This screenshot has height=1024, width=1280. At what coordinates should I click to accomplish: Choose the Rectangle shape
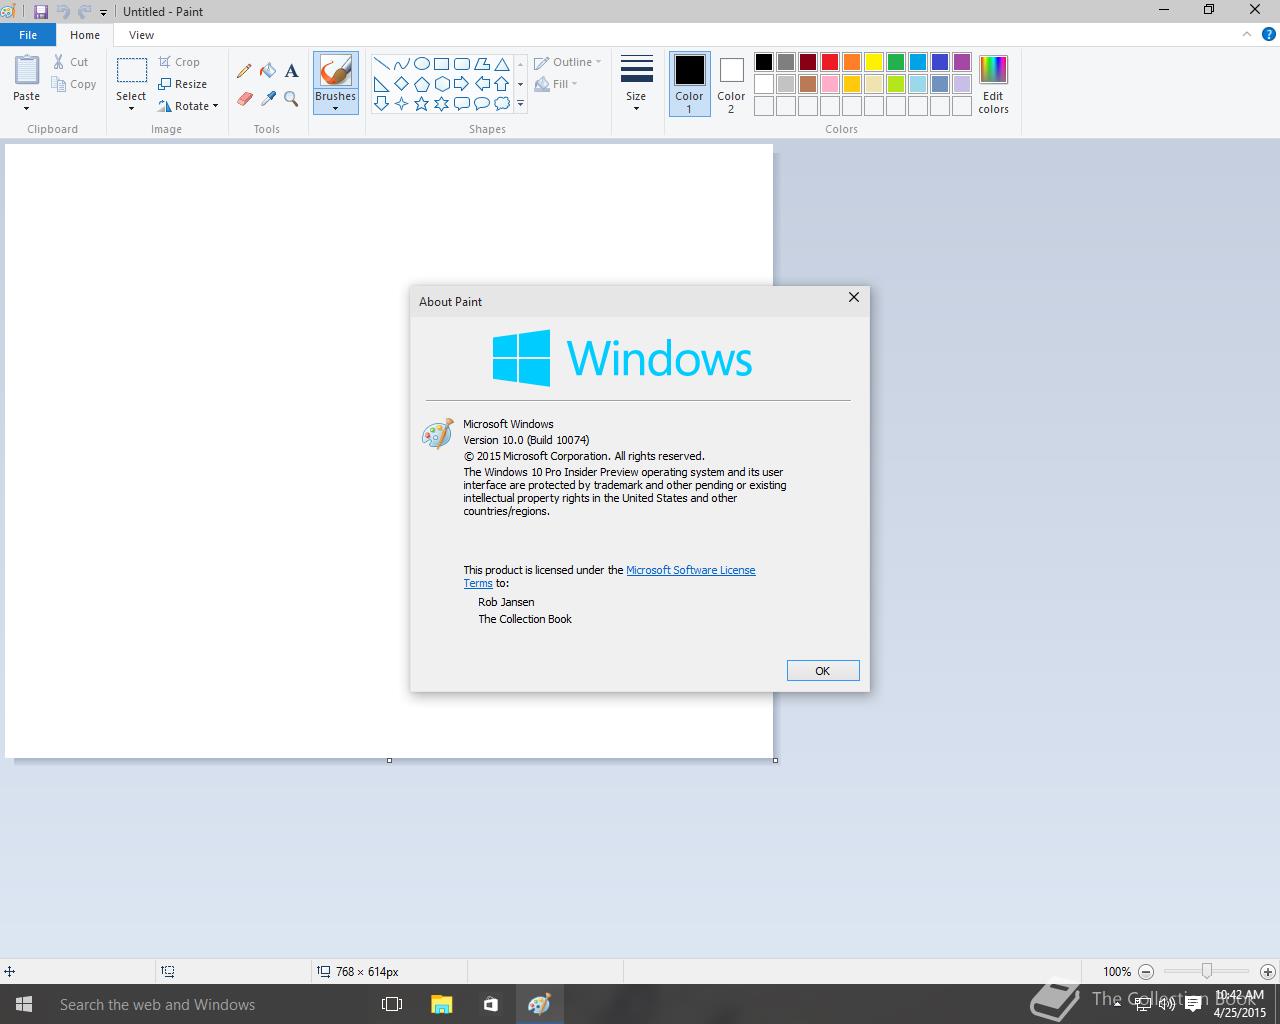point(441,64)
